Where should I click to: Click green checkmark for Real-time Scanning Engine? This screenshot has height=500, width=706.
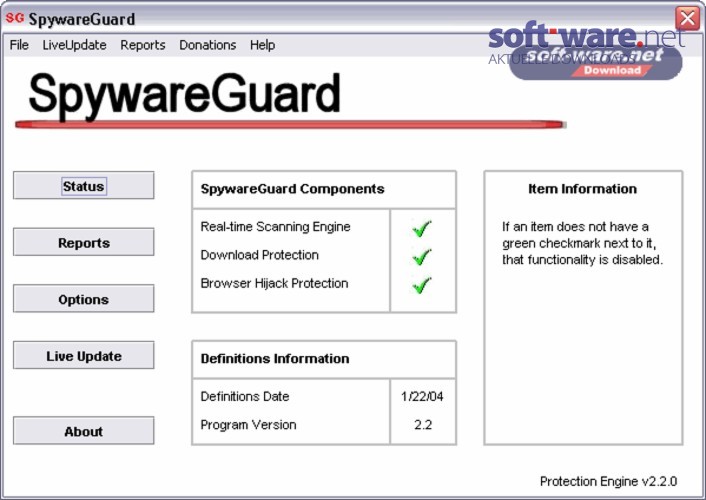(x=422, y=228)
